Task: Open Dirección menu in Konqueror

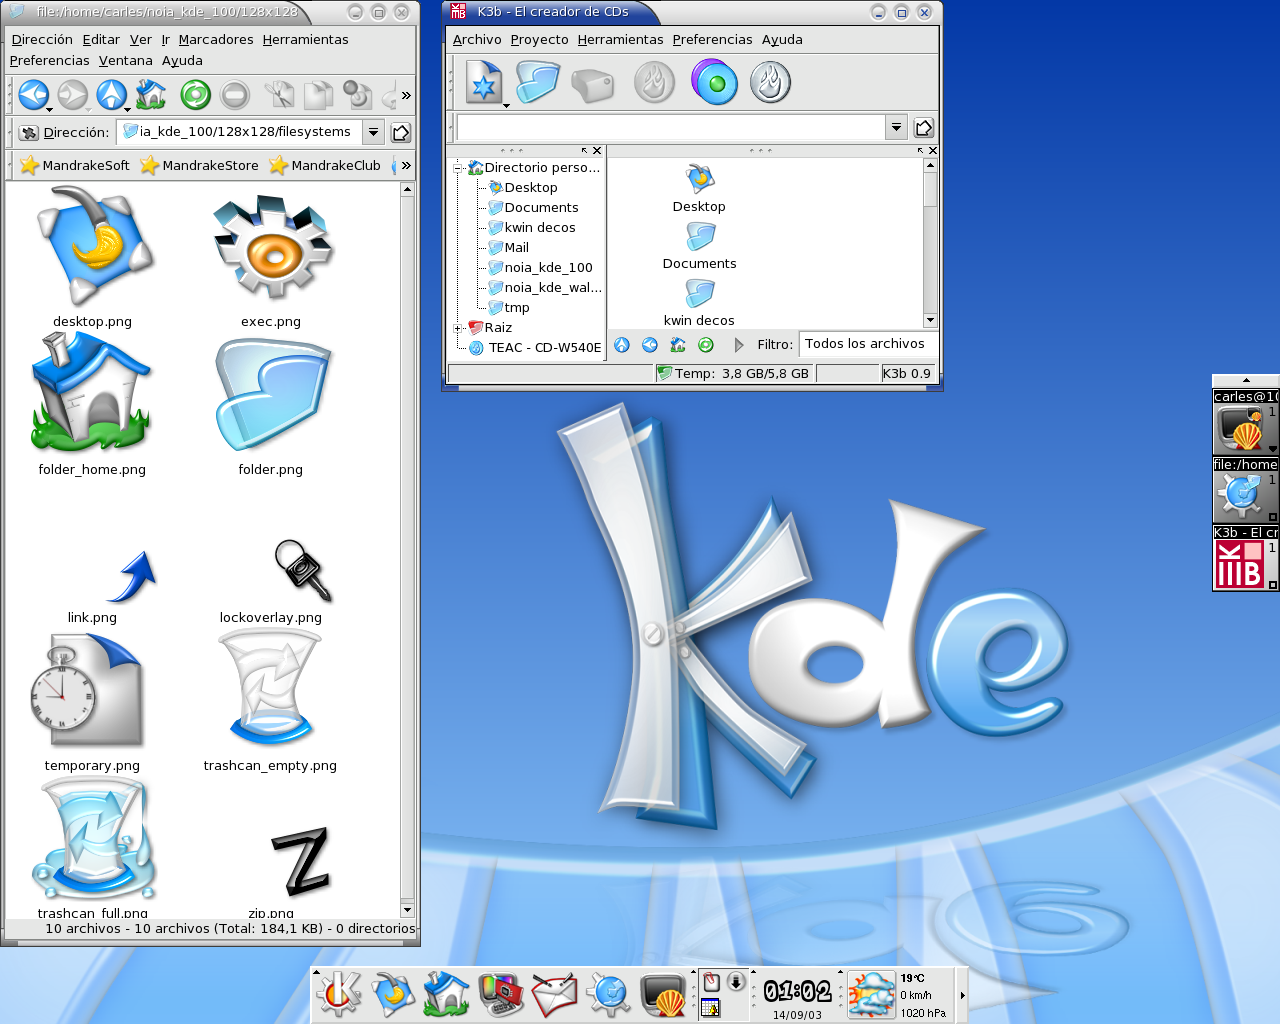Action: 42,39
